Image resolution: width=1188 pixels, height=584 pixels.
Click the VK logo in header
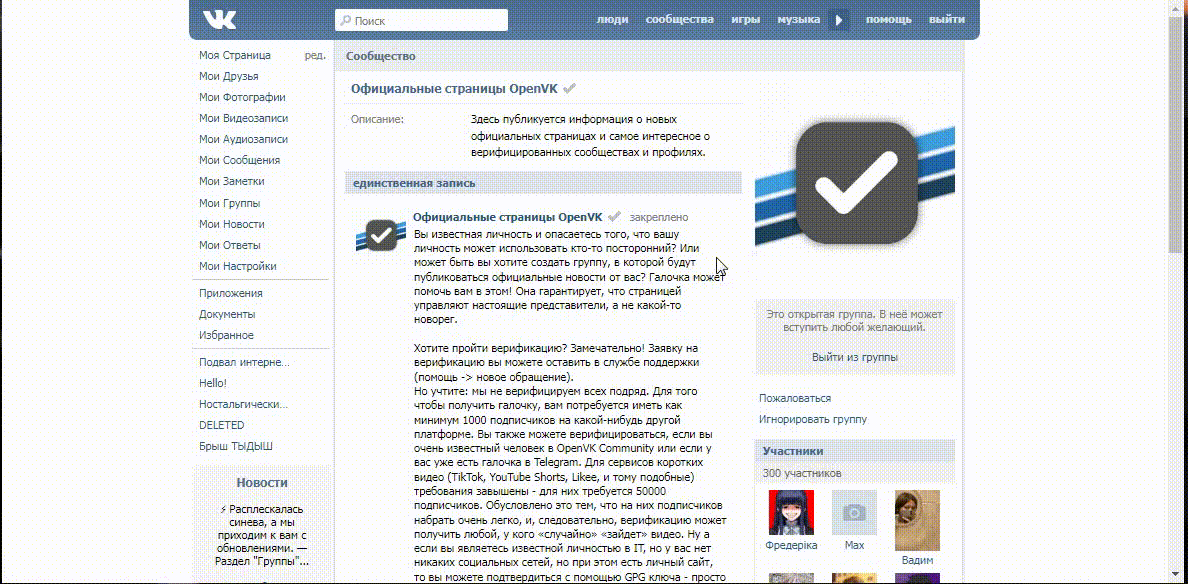pyautogui.click(x=220, y=19)
